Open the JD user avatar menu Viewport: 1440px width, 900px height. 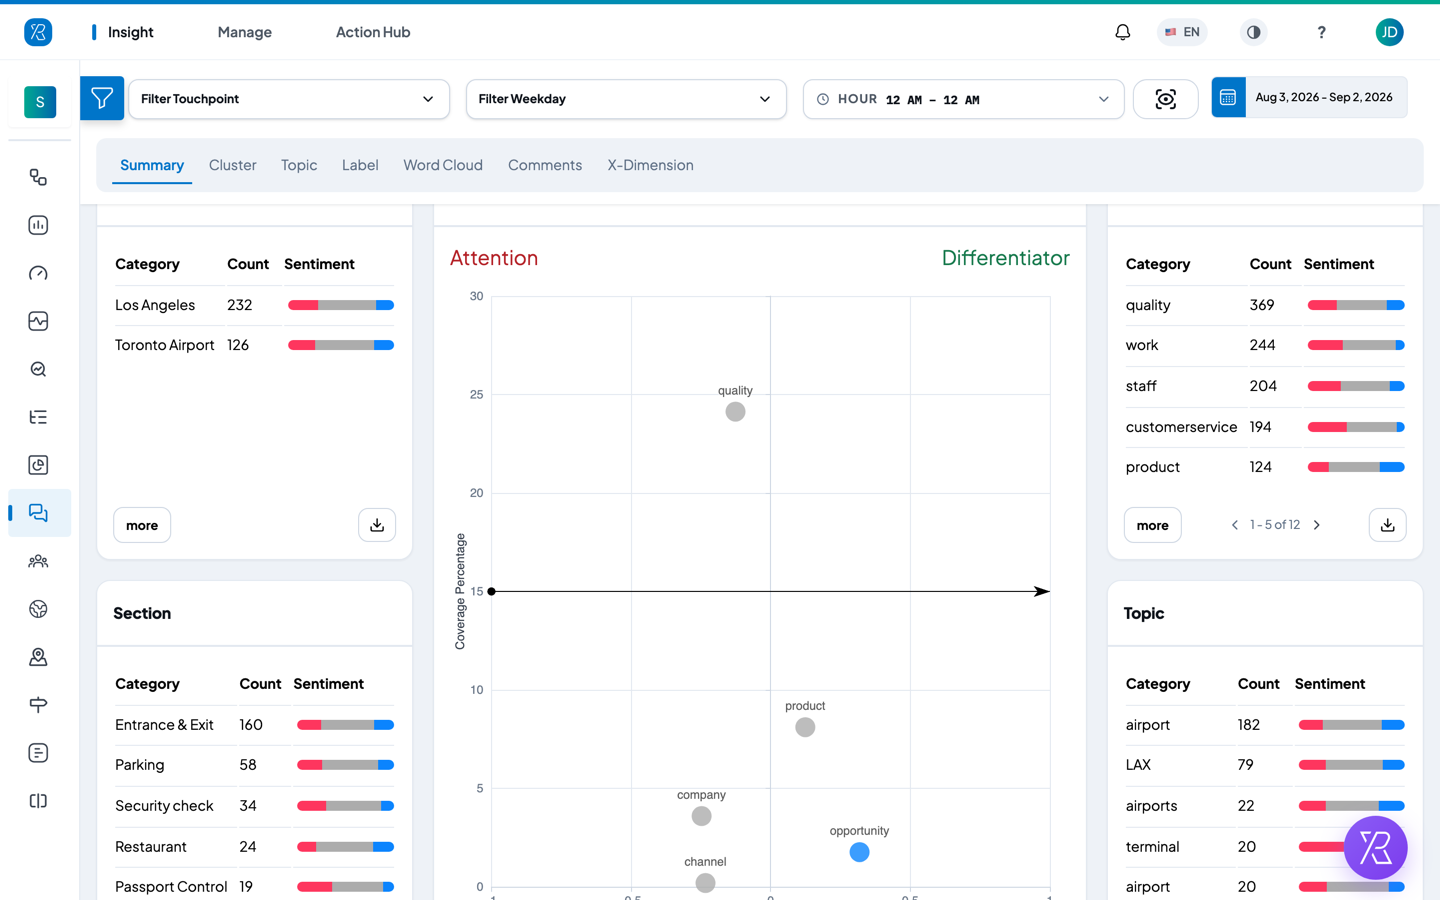1389,32
